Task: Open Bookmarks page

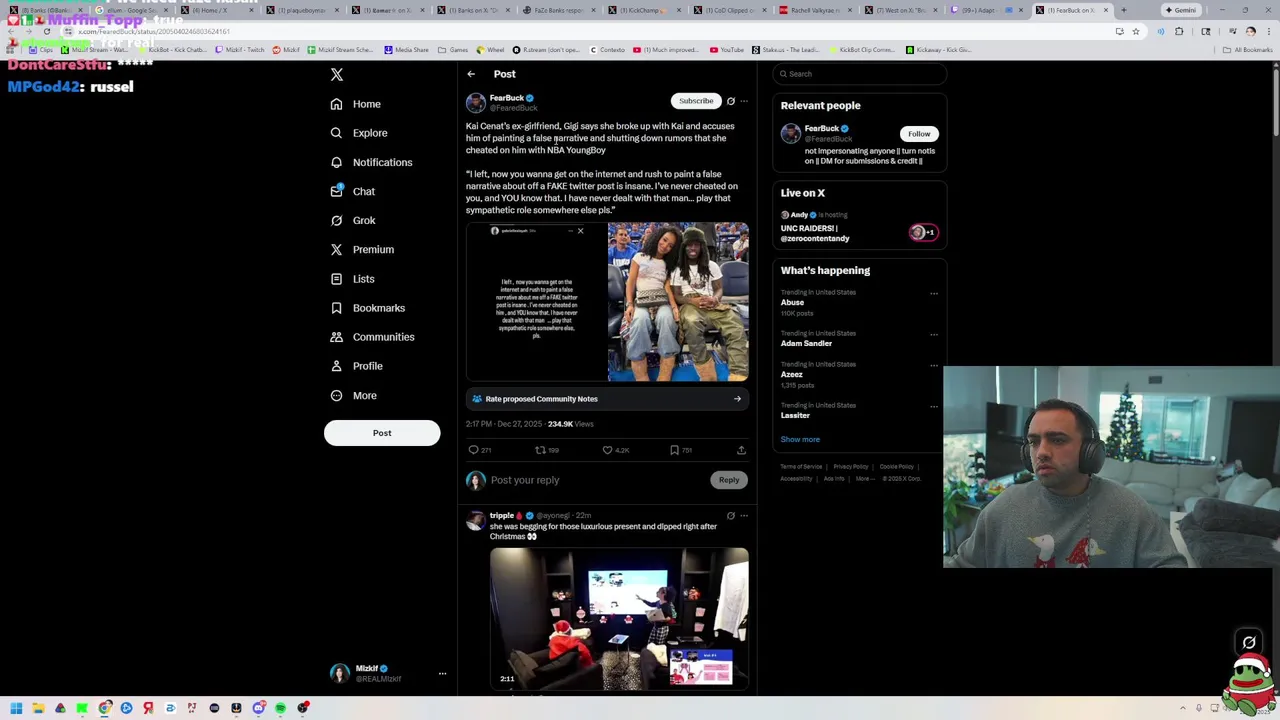Action: pos(367,308)
